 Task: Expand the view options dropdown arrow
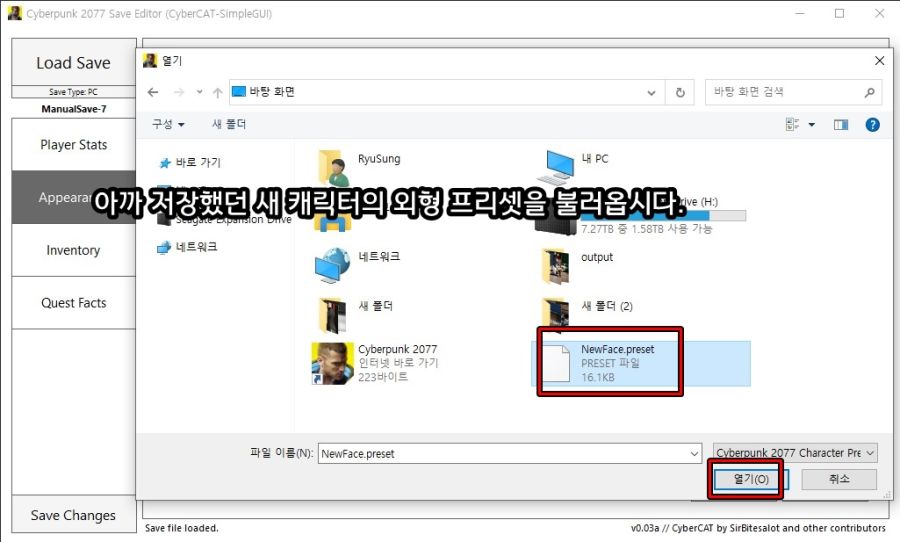point(812,124)
